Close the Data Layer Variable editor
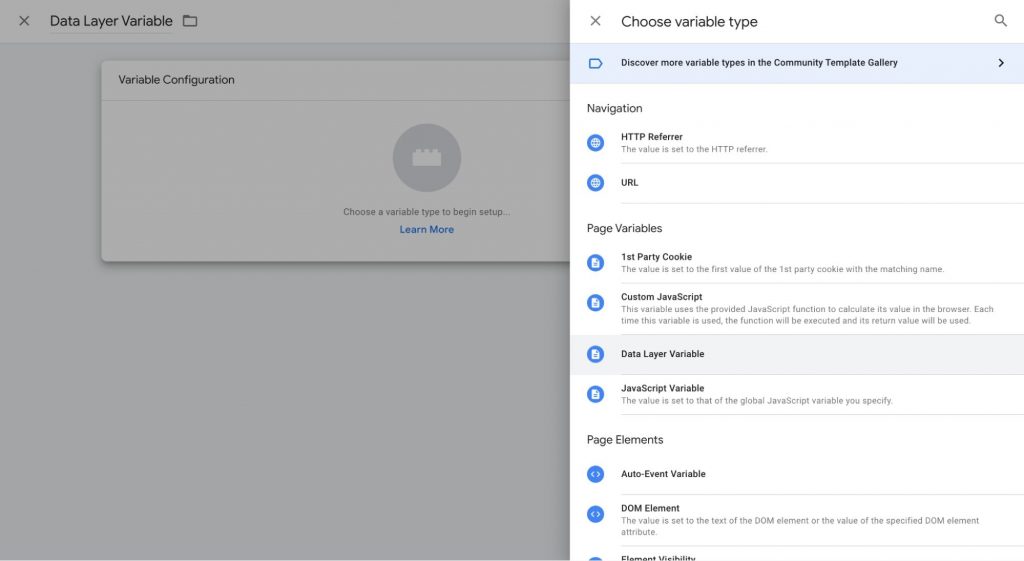Viewport: 1024px width, 561px height. click(24, 21)
